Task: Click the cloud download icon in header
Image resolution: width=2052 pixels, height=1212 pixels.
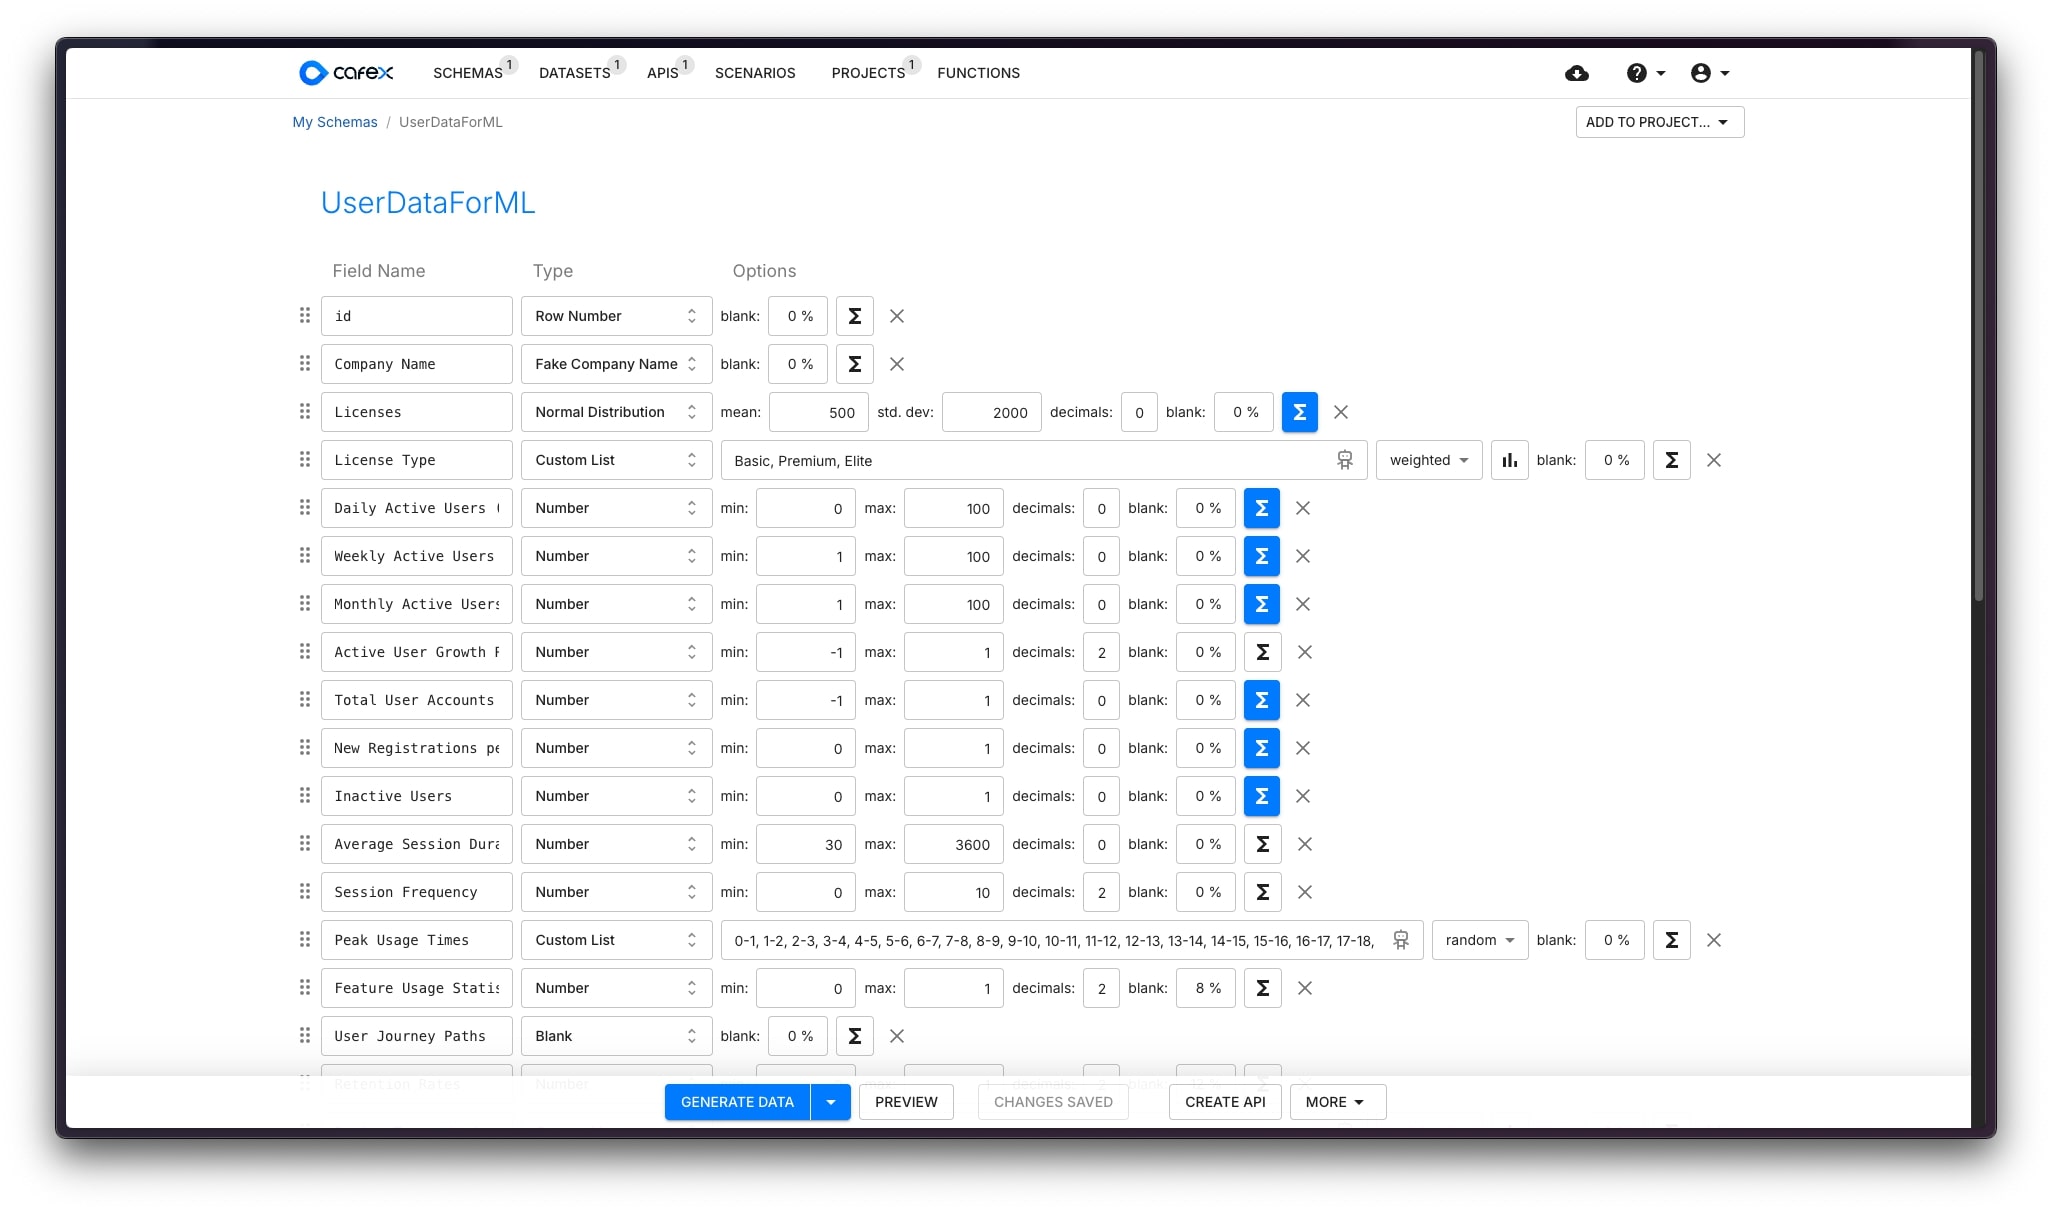Action: (x=1577, y=73)
